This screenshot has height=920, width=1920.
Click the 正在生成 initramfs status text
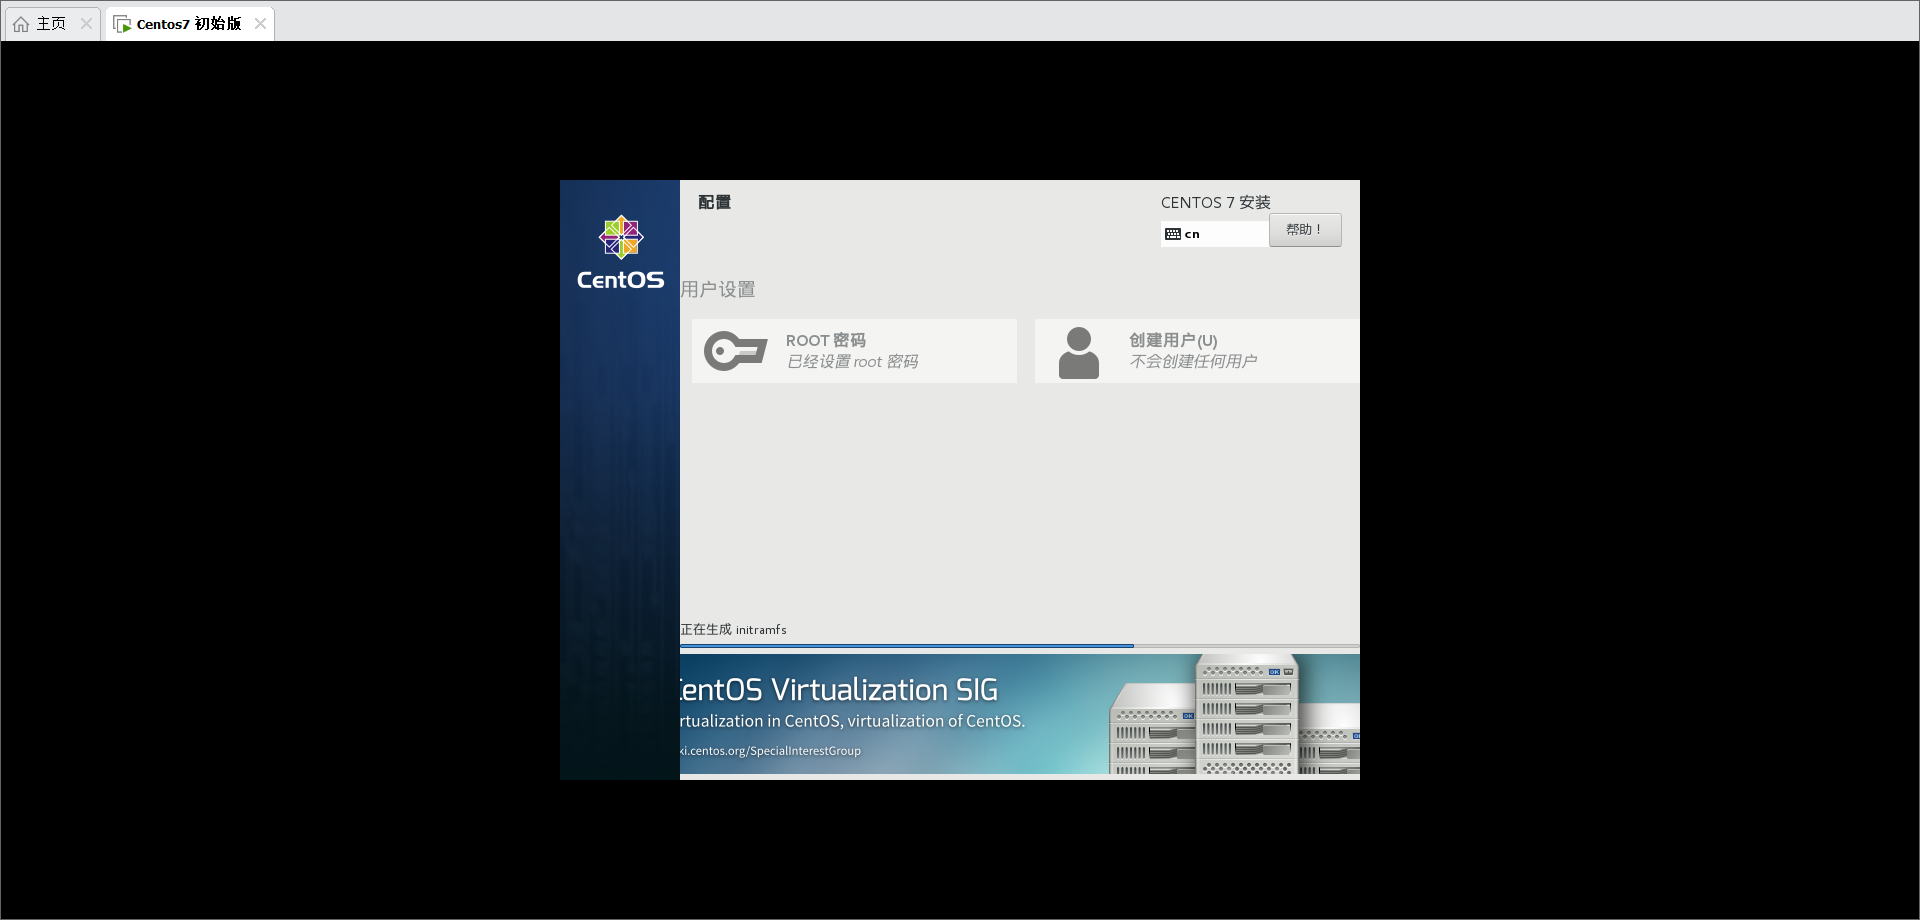733,630
